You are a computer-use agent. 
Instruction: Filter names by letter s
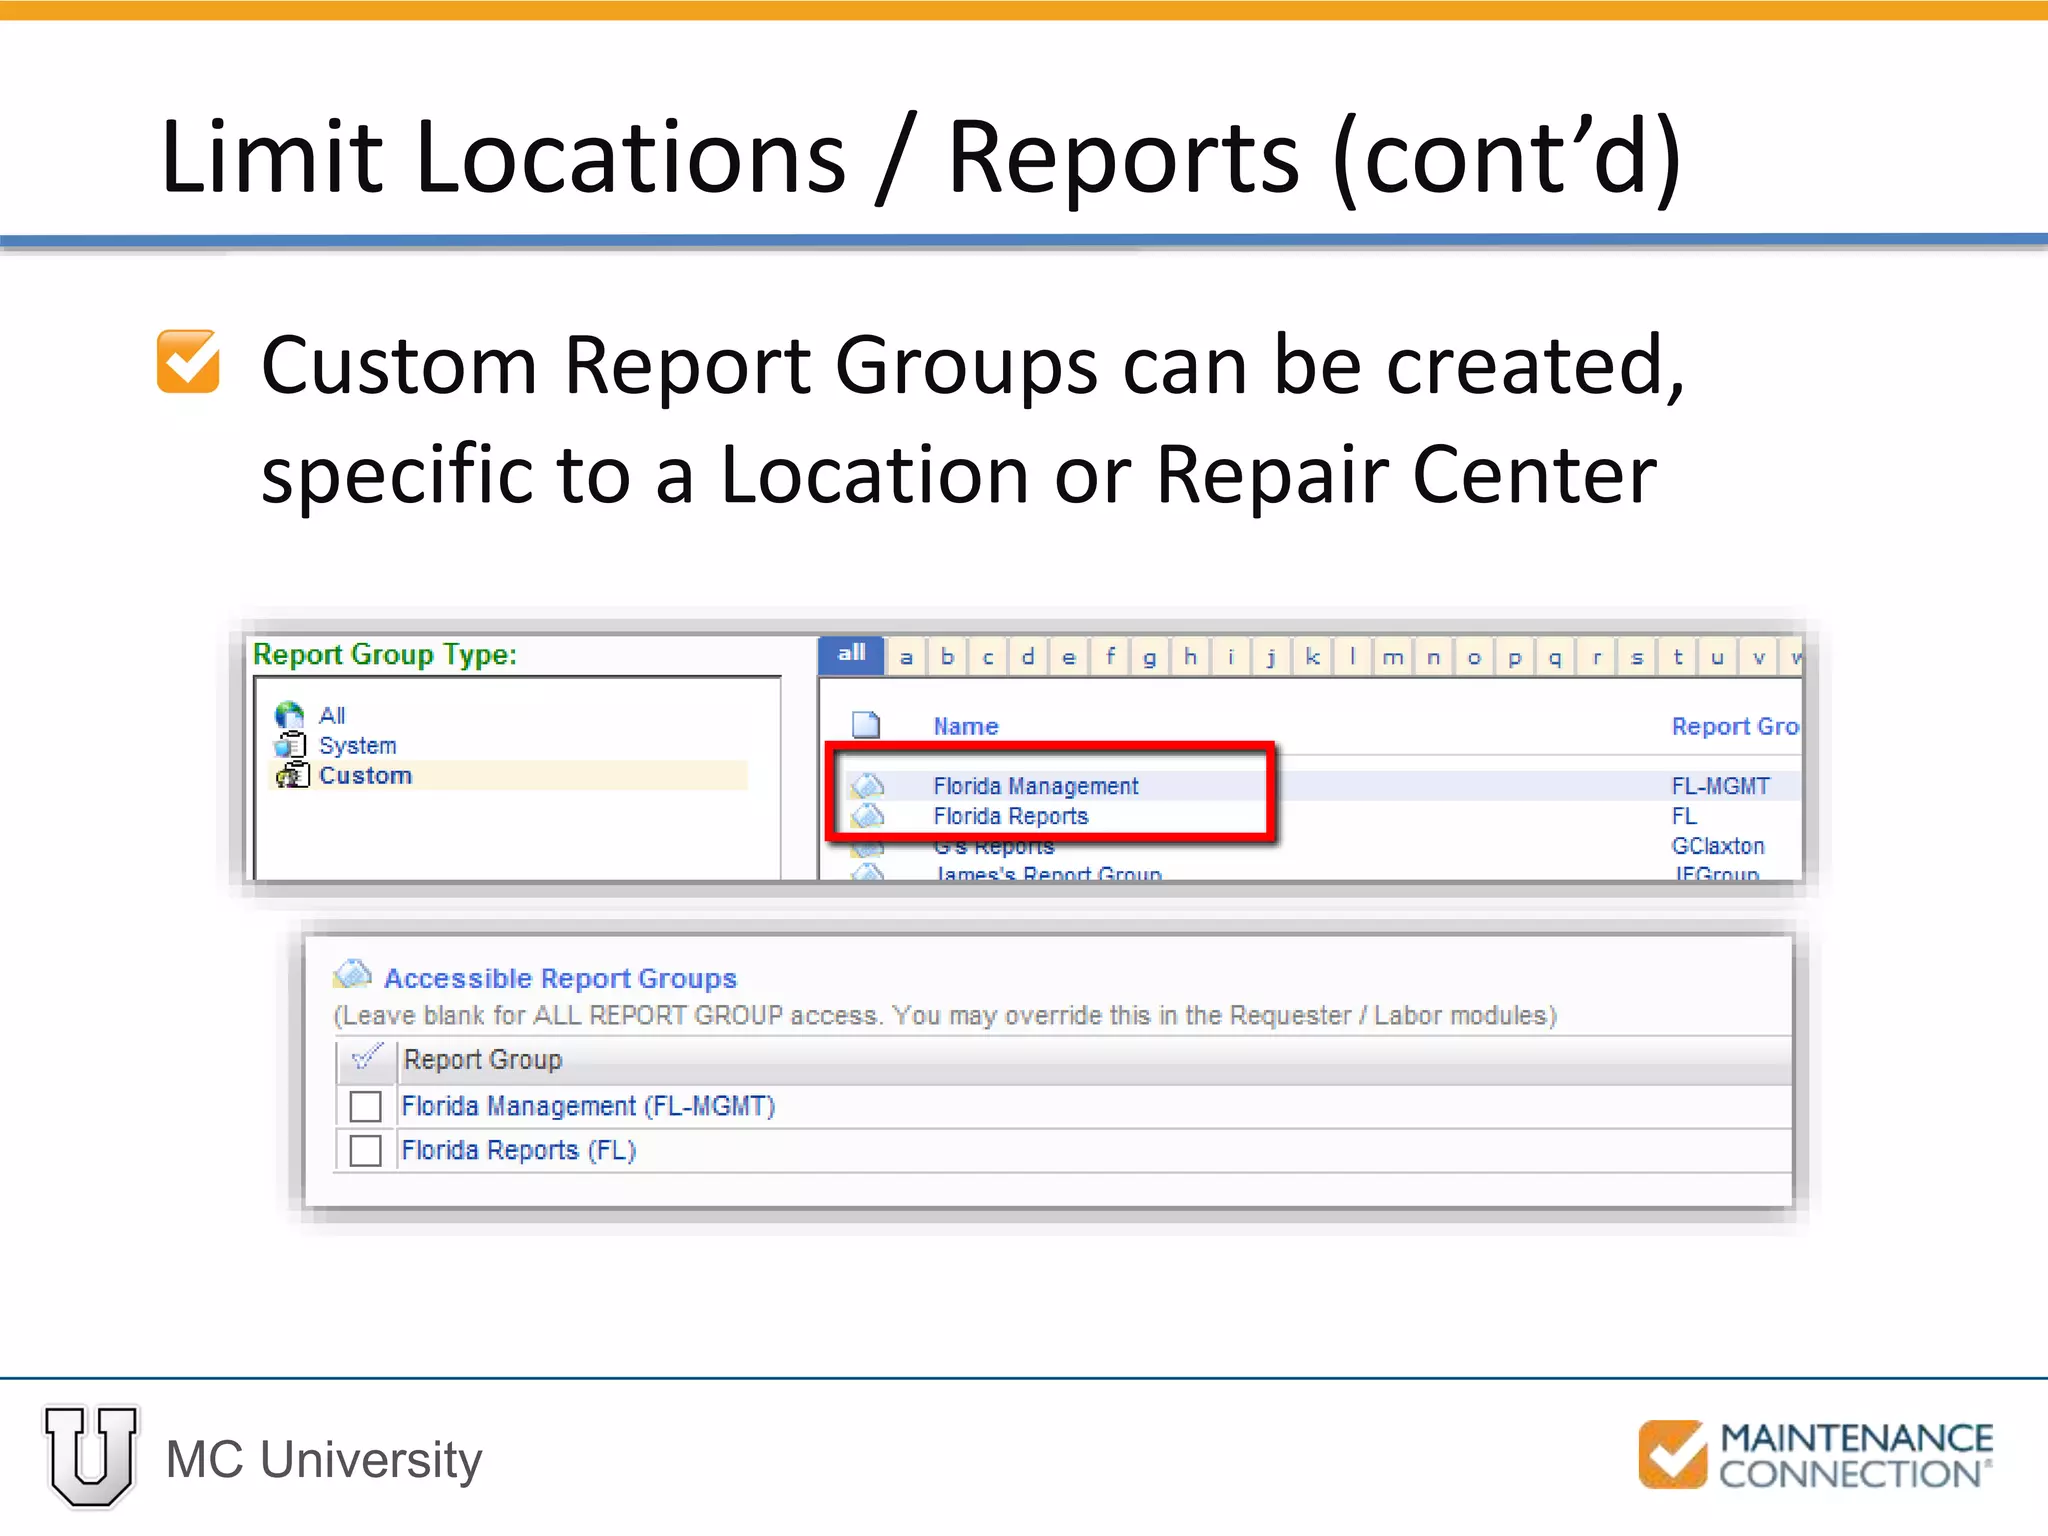(x=1637, y=657)
